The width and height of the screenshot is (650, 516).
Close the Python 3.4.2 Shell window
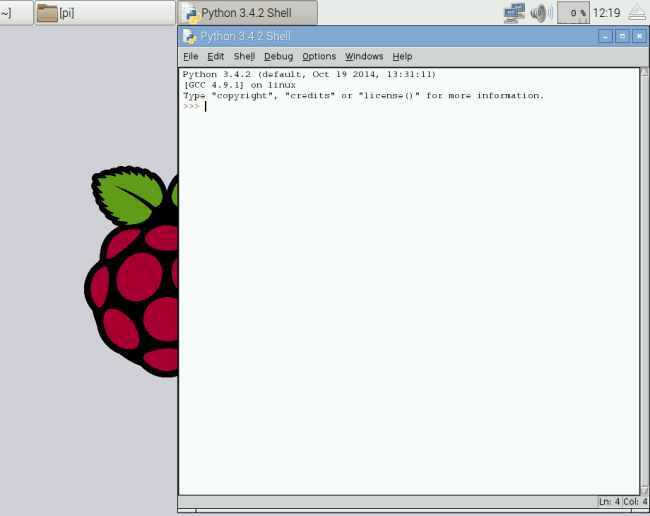639,36
